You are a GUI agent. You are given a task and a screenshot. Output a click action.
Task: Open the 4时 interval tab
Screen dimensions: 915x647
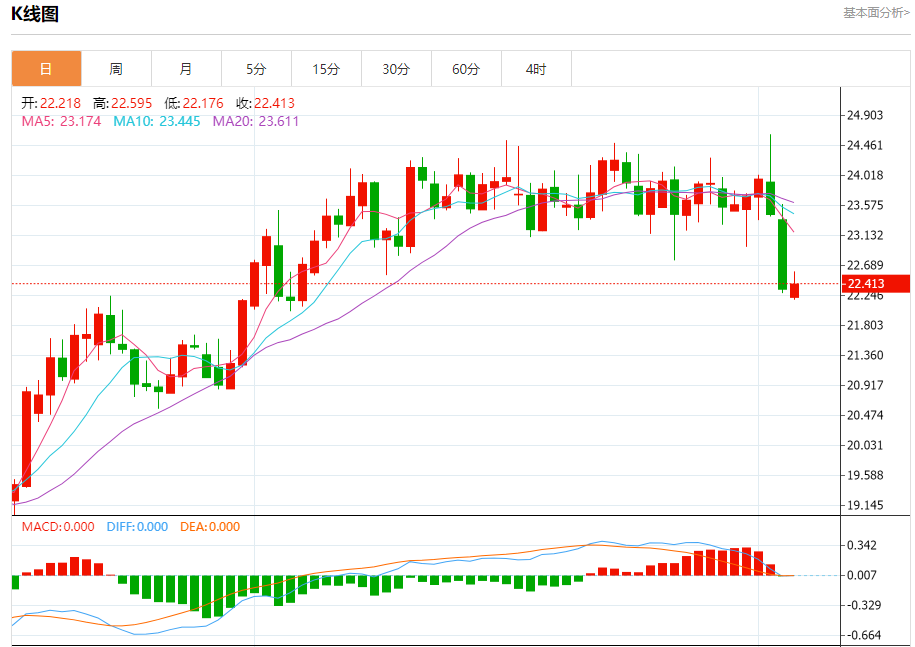point(536,69)
